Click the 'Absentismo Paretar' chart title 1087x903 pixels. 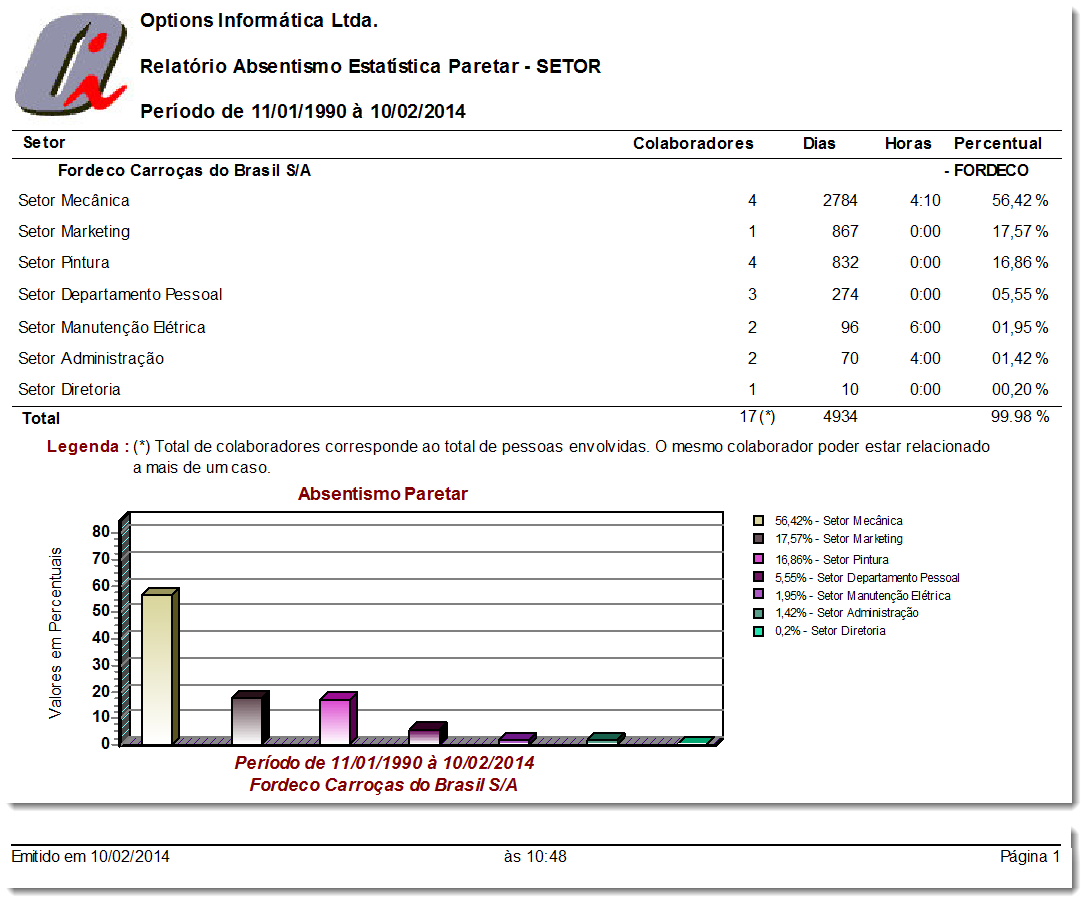(383, 494)
